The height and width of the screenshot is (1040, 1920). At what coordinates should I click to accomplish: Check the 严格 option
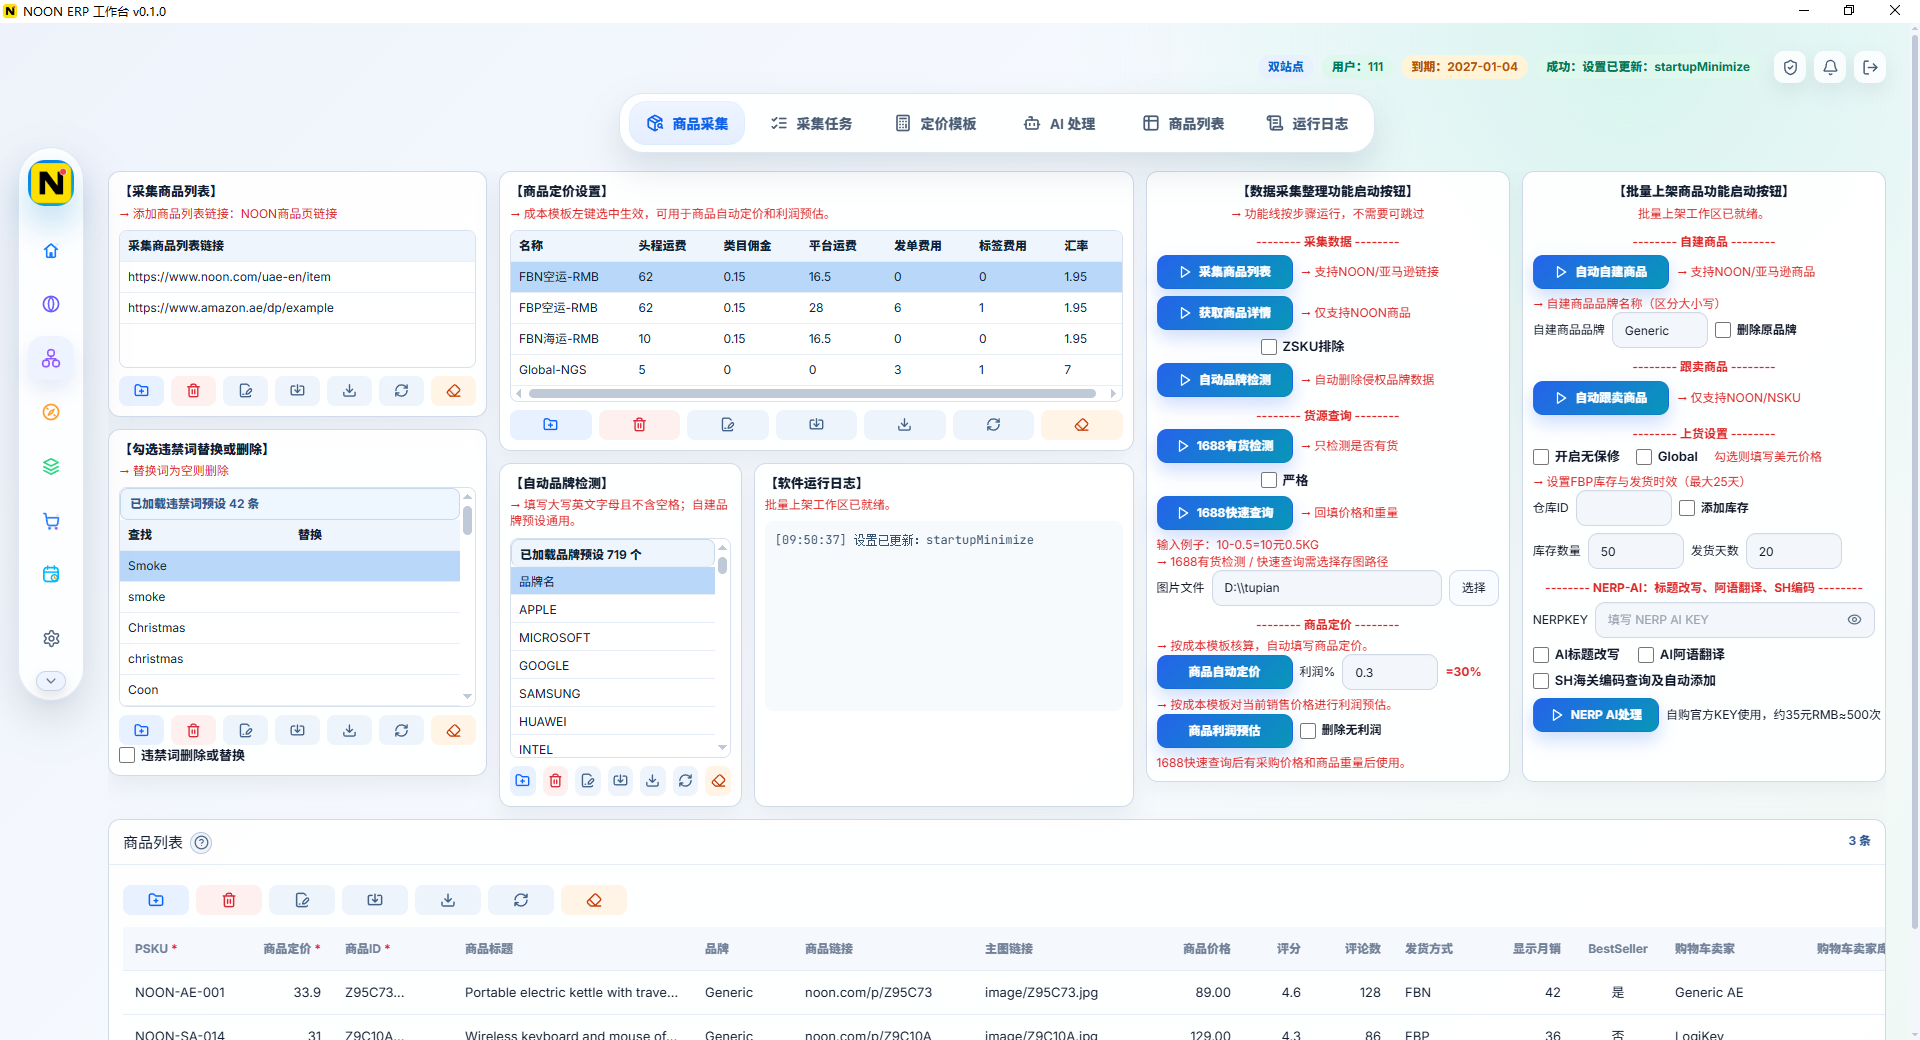click(x=1269, y=480)
